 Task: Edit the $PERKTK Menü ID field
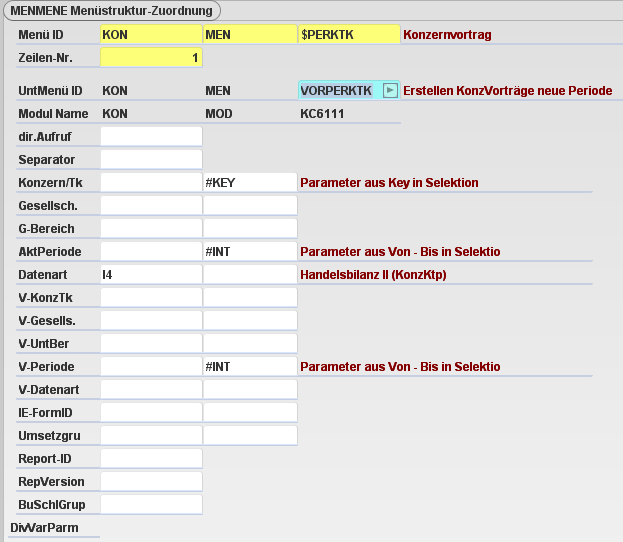click(x=349, y=35)
